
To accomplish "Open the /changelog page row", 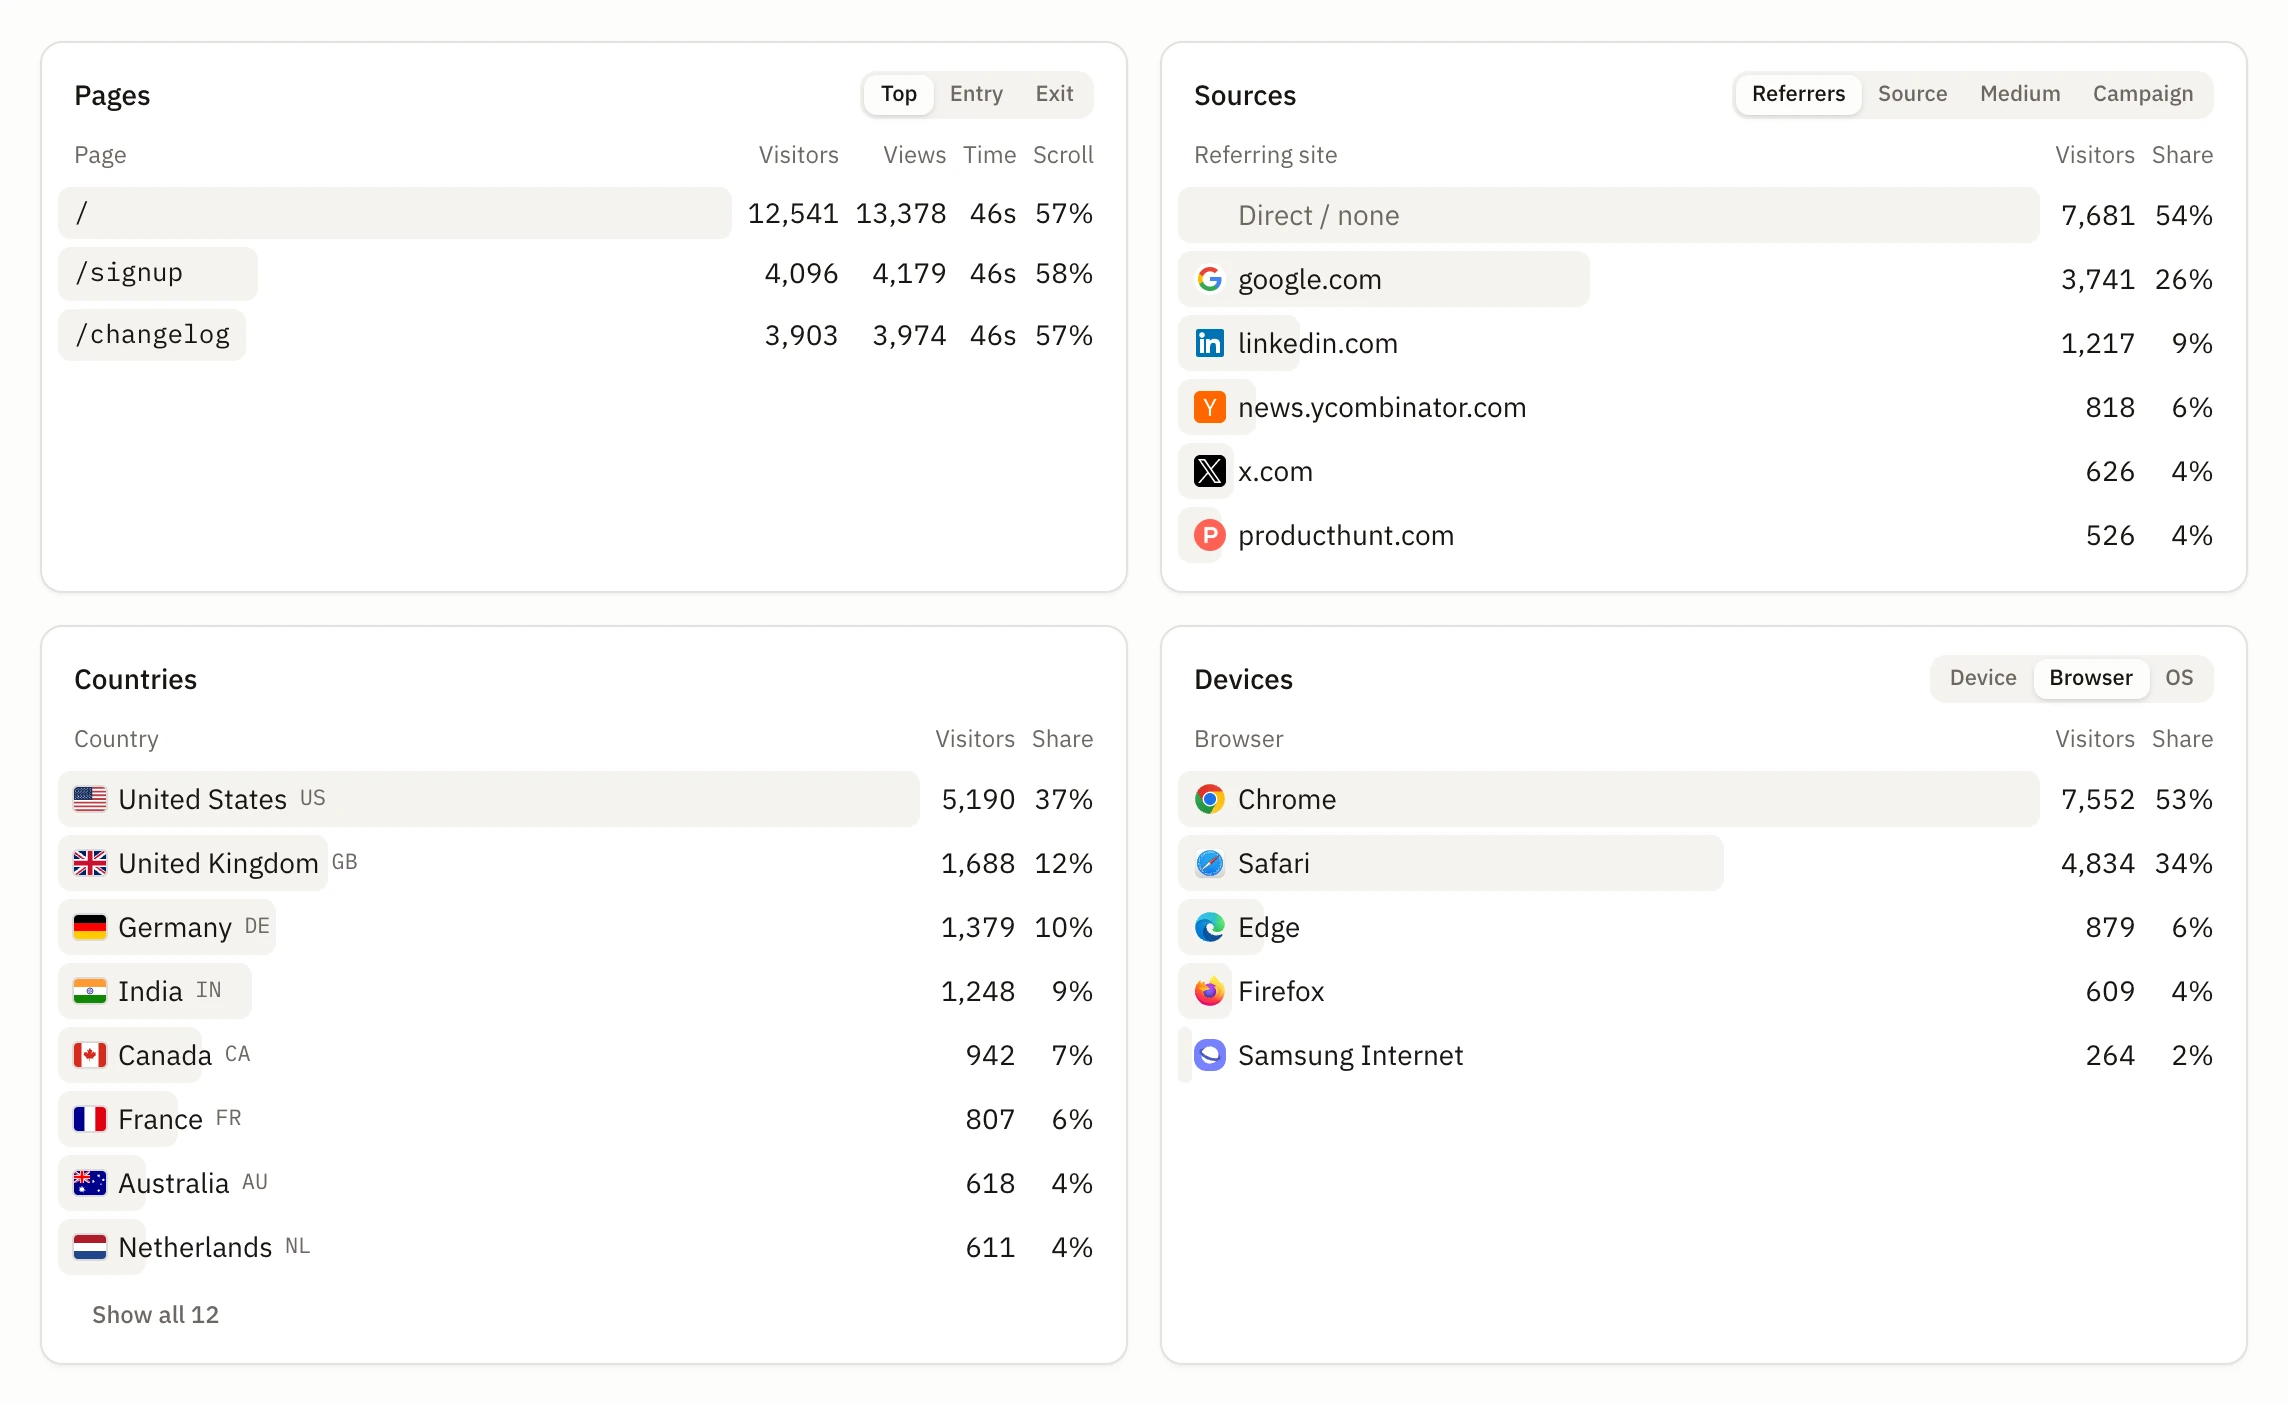I will 584,335.
